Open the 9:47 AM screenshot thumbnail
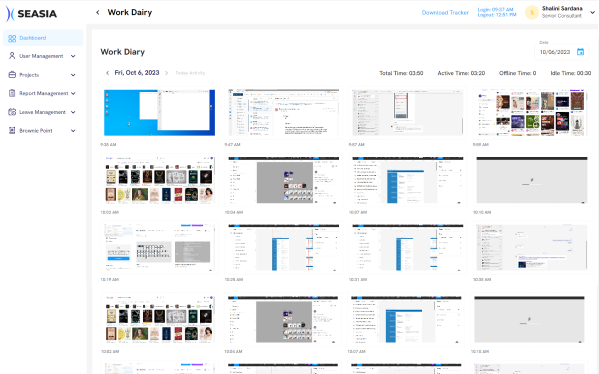Image resolution: width=599 pixels, height=374 pixels. pyautogui.click(x=283, y=113)
